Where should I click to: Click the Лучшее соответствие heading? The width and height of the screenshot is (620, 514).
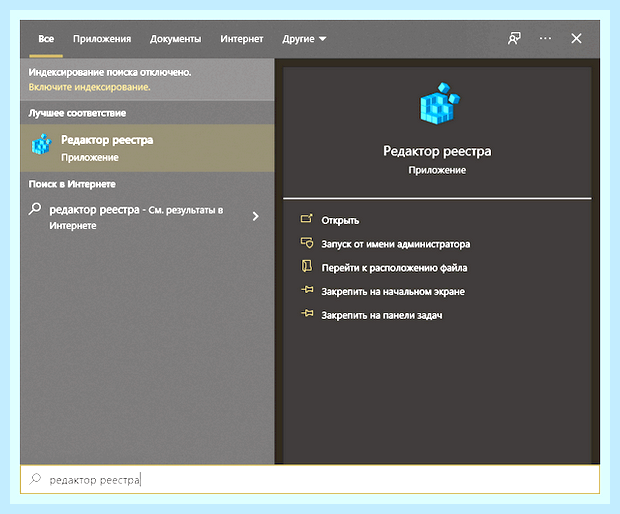click(x=77, y=113)
